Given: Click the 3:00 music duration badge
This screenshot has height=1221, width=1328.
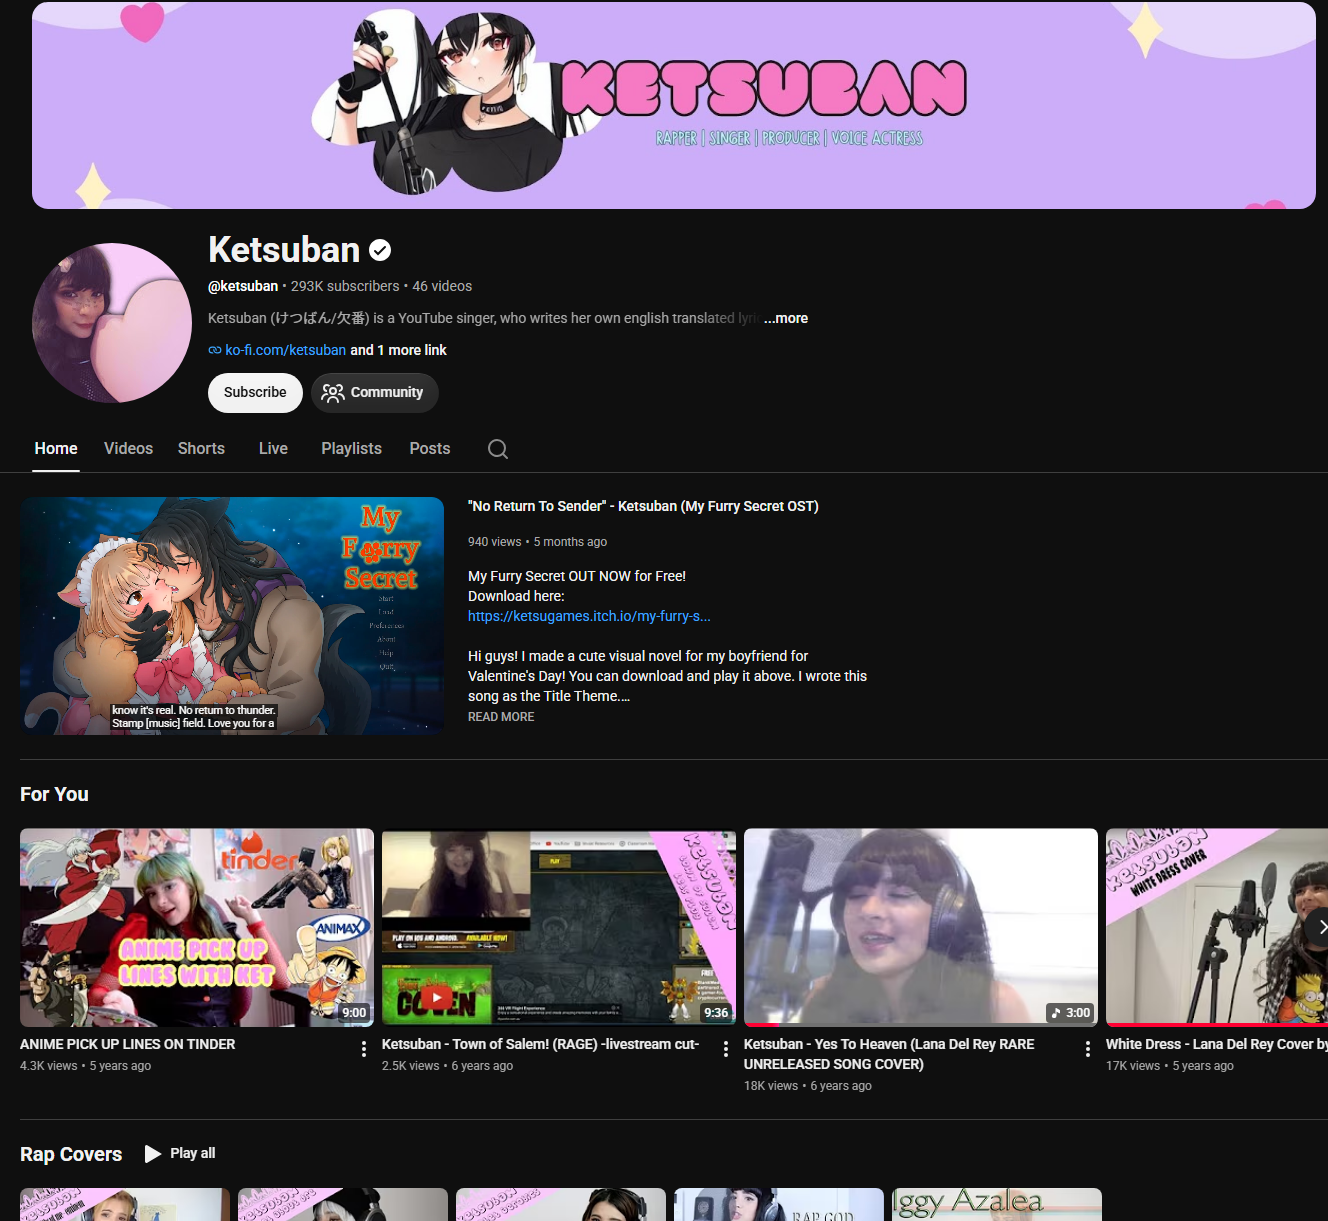Looking at the screenshot, I should (1070, 1013).
